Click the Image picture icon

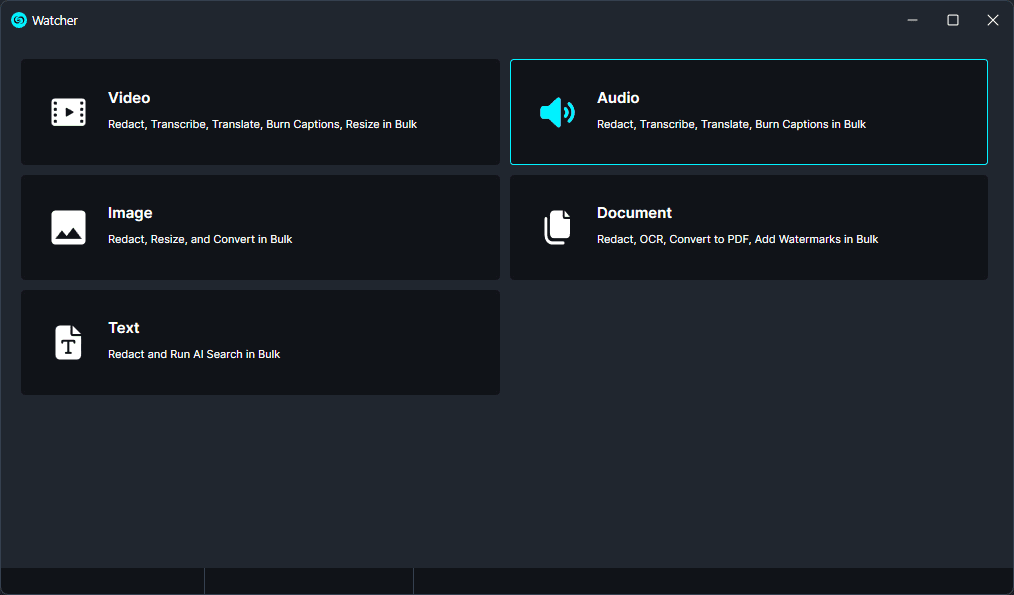point(68,227)
